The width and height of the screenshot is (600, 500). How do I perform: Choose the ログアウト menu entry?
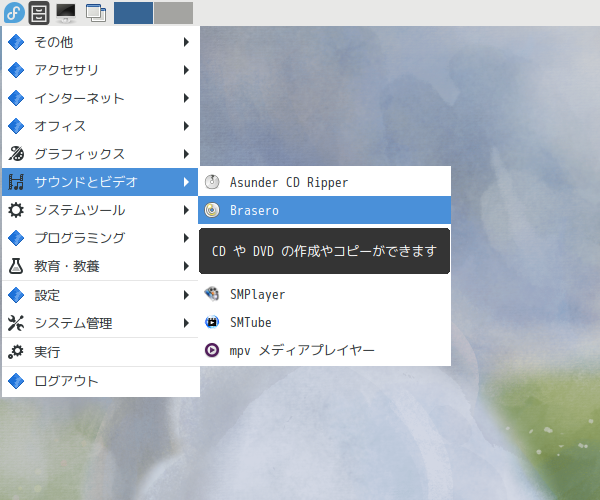(100, 381)
